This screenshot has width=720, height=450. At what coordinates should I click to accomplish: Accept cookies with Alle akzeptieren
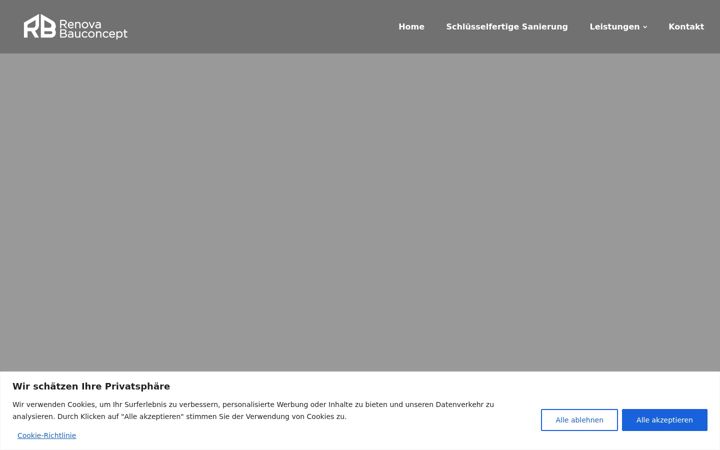664,420
